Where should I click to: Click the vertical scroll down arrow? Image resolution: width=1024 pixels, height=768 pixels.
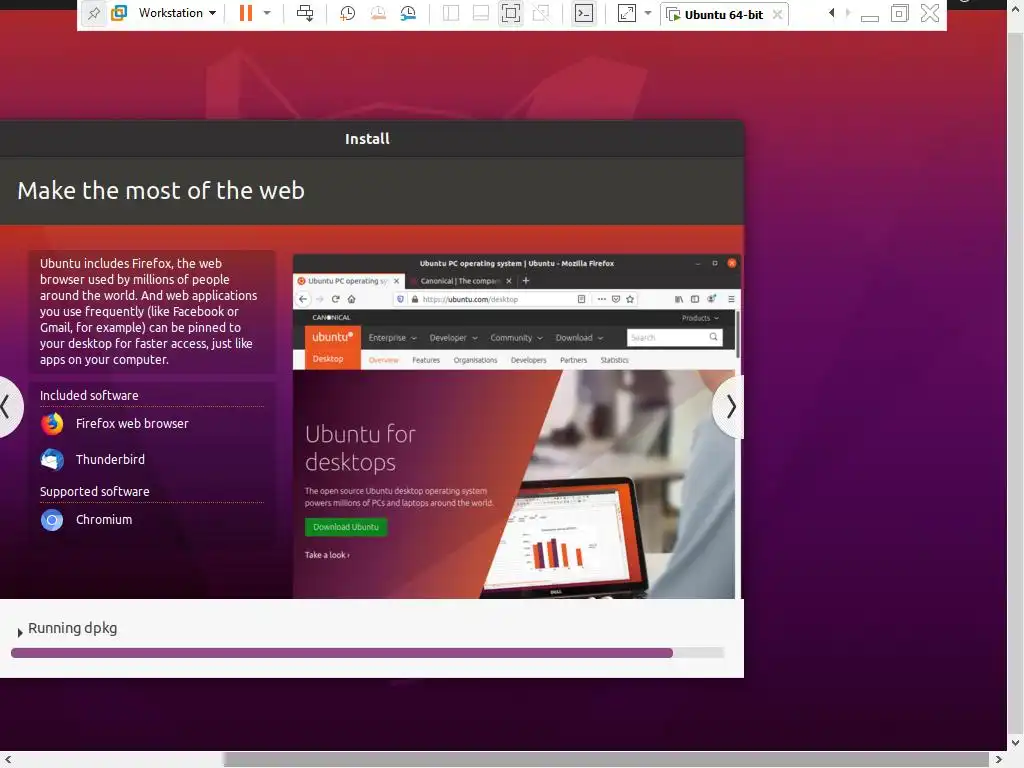coord(1016,743)
